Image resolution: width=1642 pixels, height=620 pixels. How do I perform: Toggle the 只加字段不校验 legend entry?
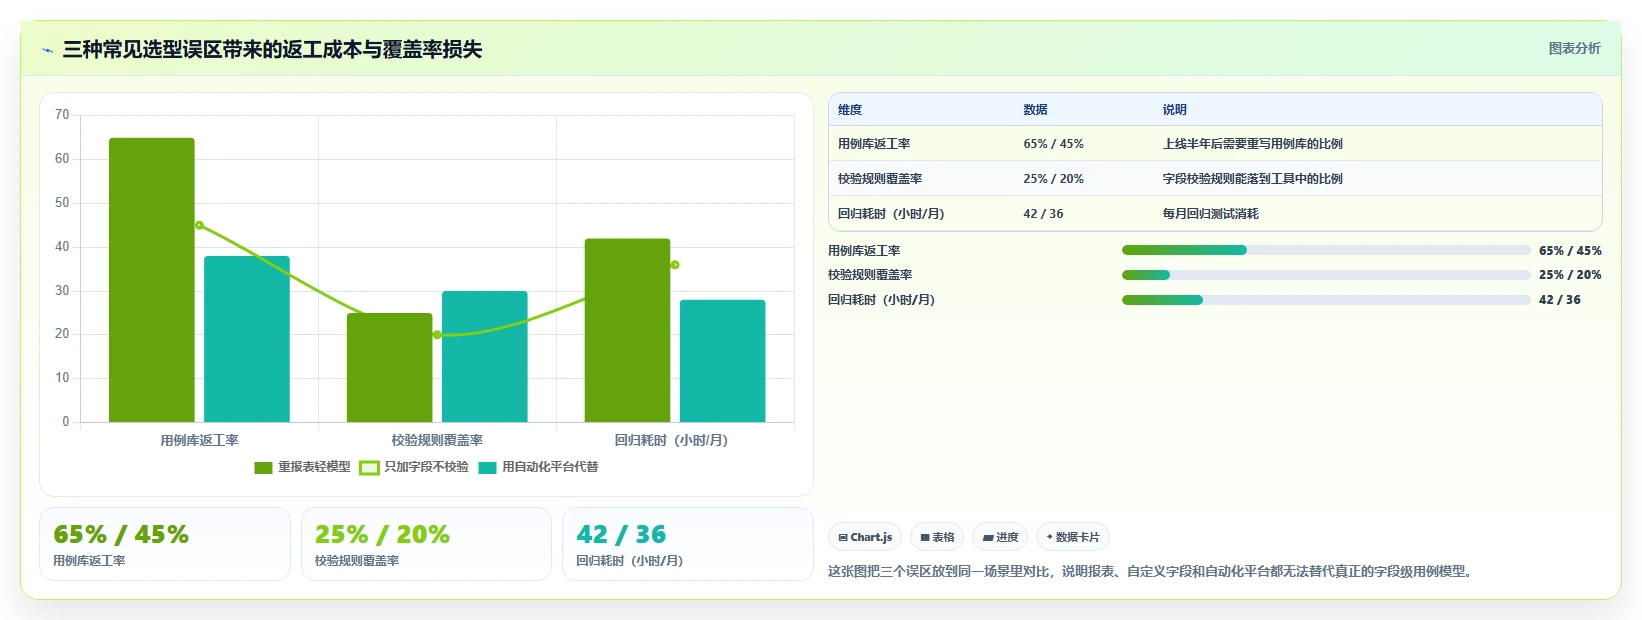pos(414,467)
